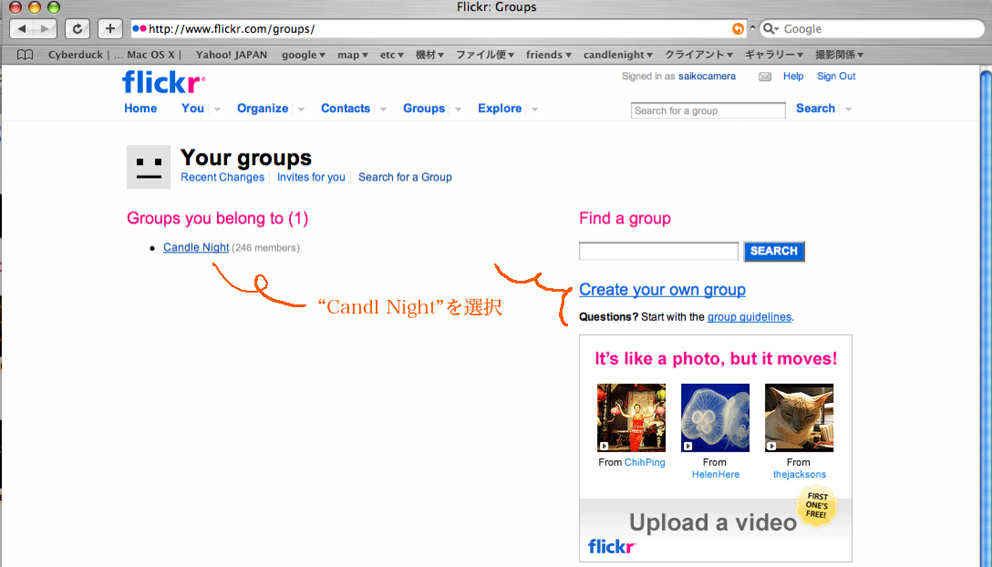Focus the Search for a group field
Image resolution: width=992 pixels, height=567 pixels.
click(x=708, y=111)
